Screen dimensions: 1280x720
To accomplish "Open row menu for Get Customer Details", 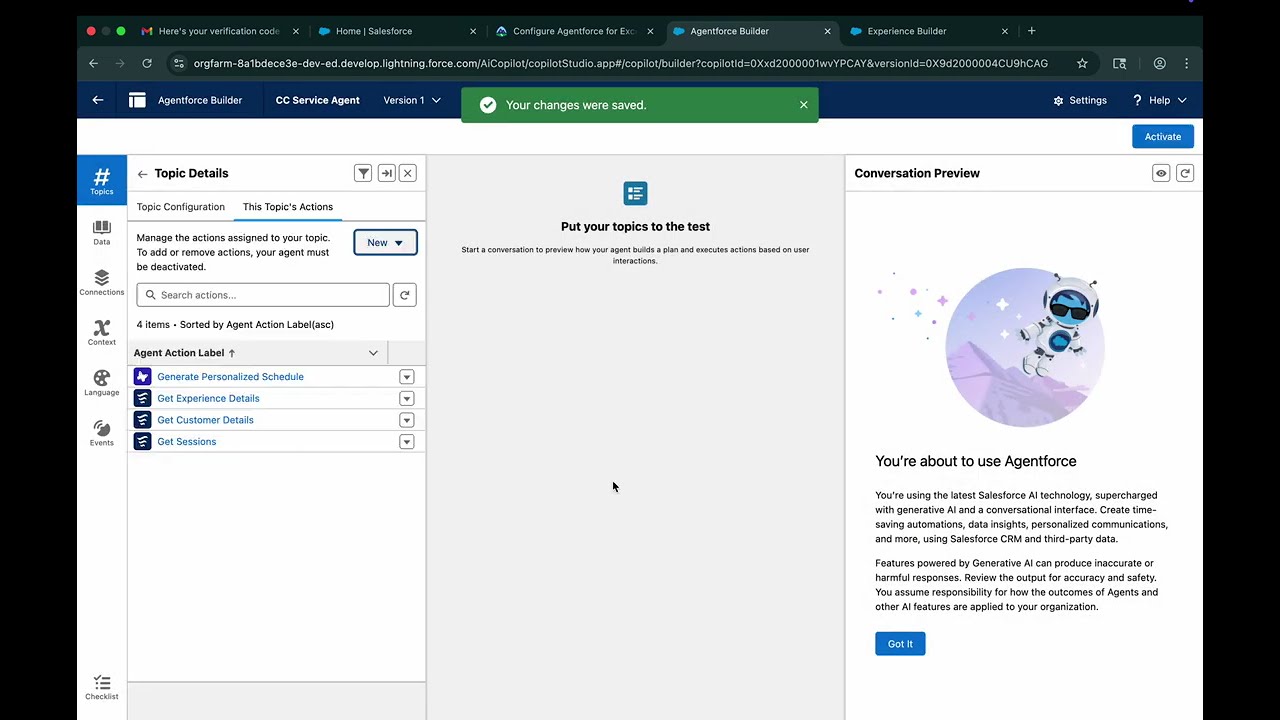I will tap(407, 420).
